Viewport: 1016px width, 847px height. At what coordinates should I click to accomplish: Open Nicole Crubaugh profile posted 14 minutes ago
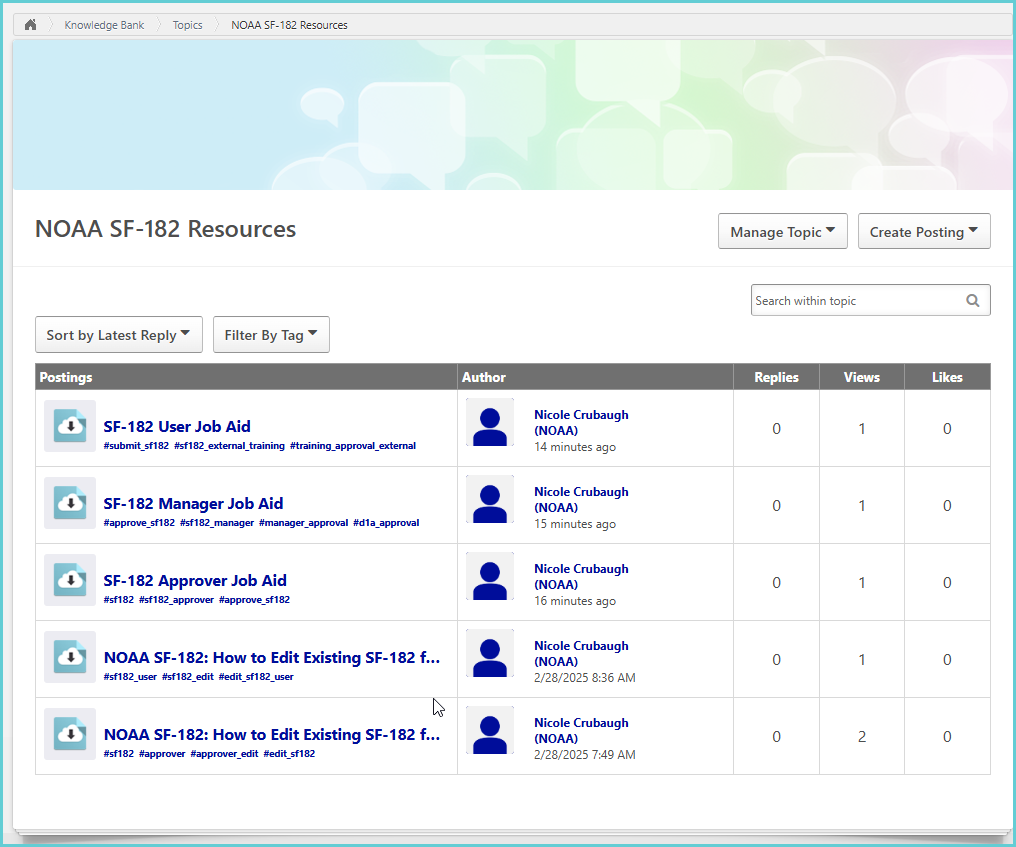[581, 423]
